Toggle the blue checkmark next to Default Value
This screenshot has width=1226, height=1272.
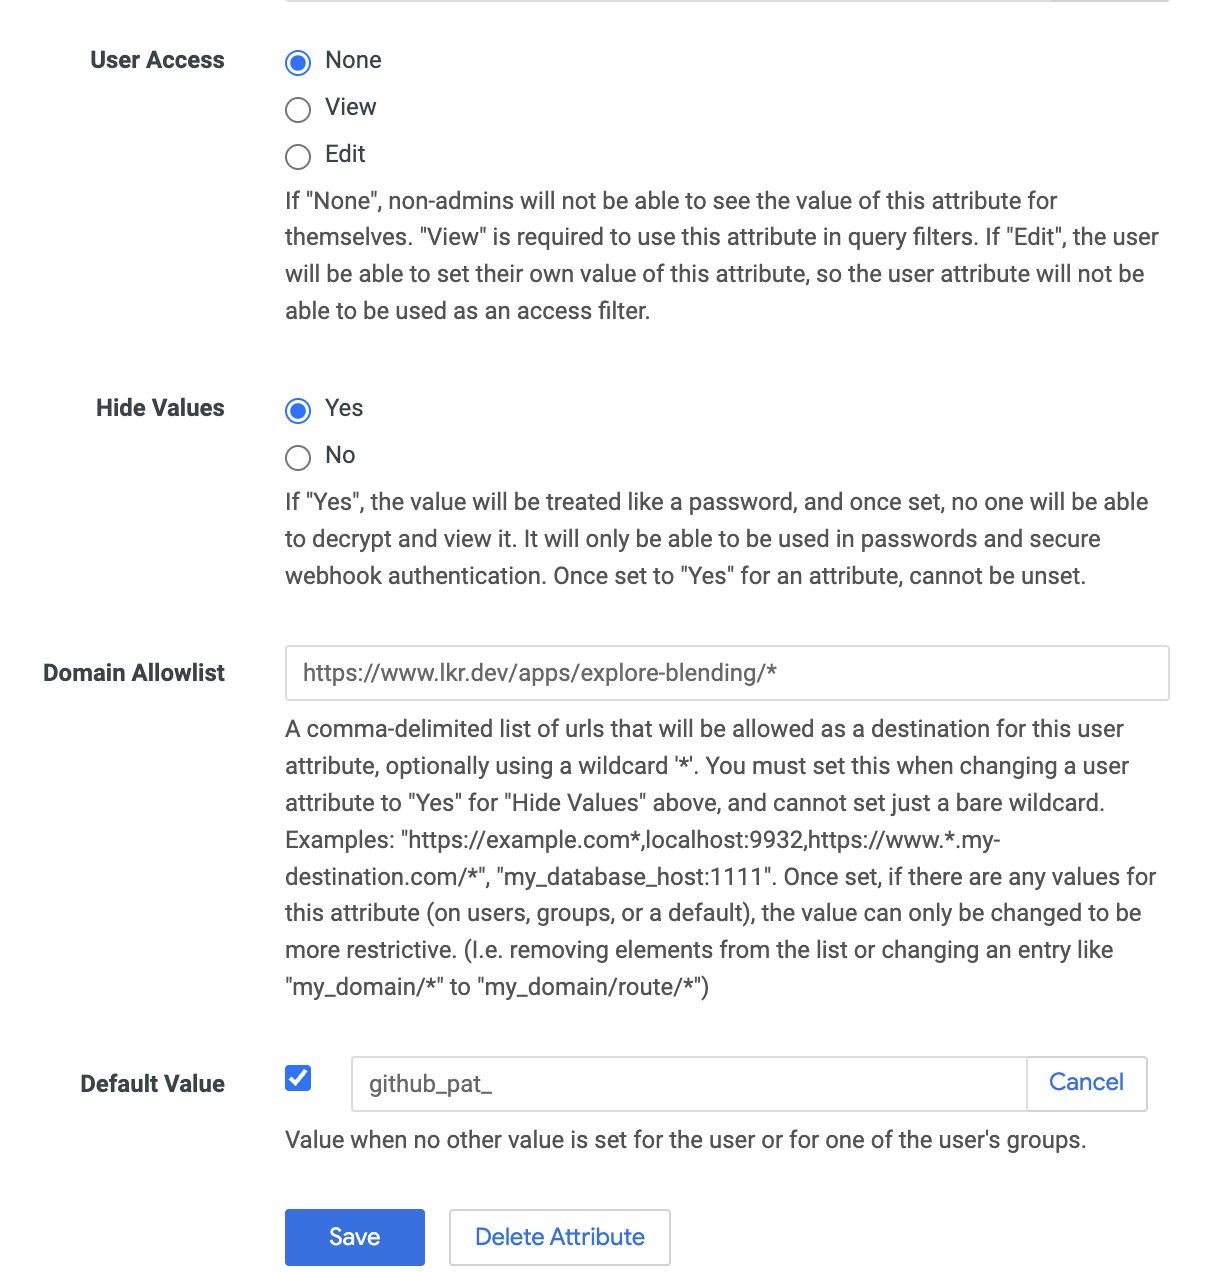297,1078
